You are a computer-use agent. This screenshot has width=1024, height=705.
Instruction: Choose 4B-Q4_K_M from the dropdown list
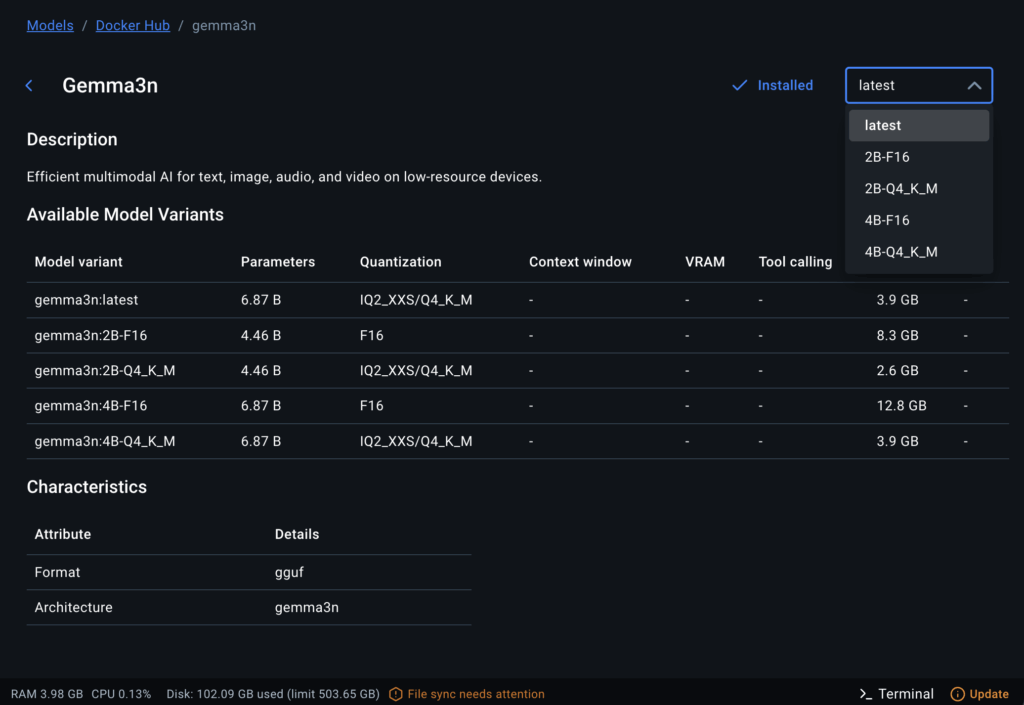coord(919,252)
